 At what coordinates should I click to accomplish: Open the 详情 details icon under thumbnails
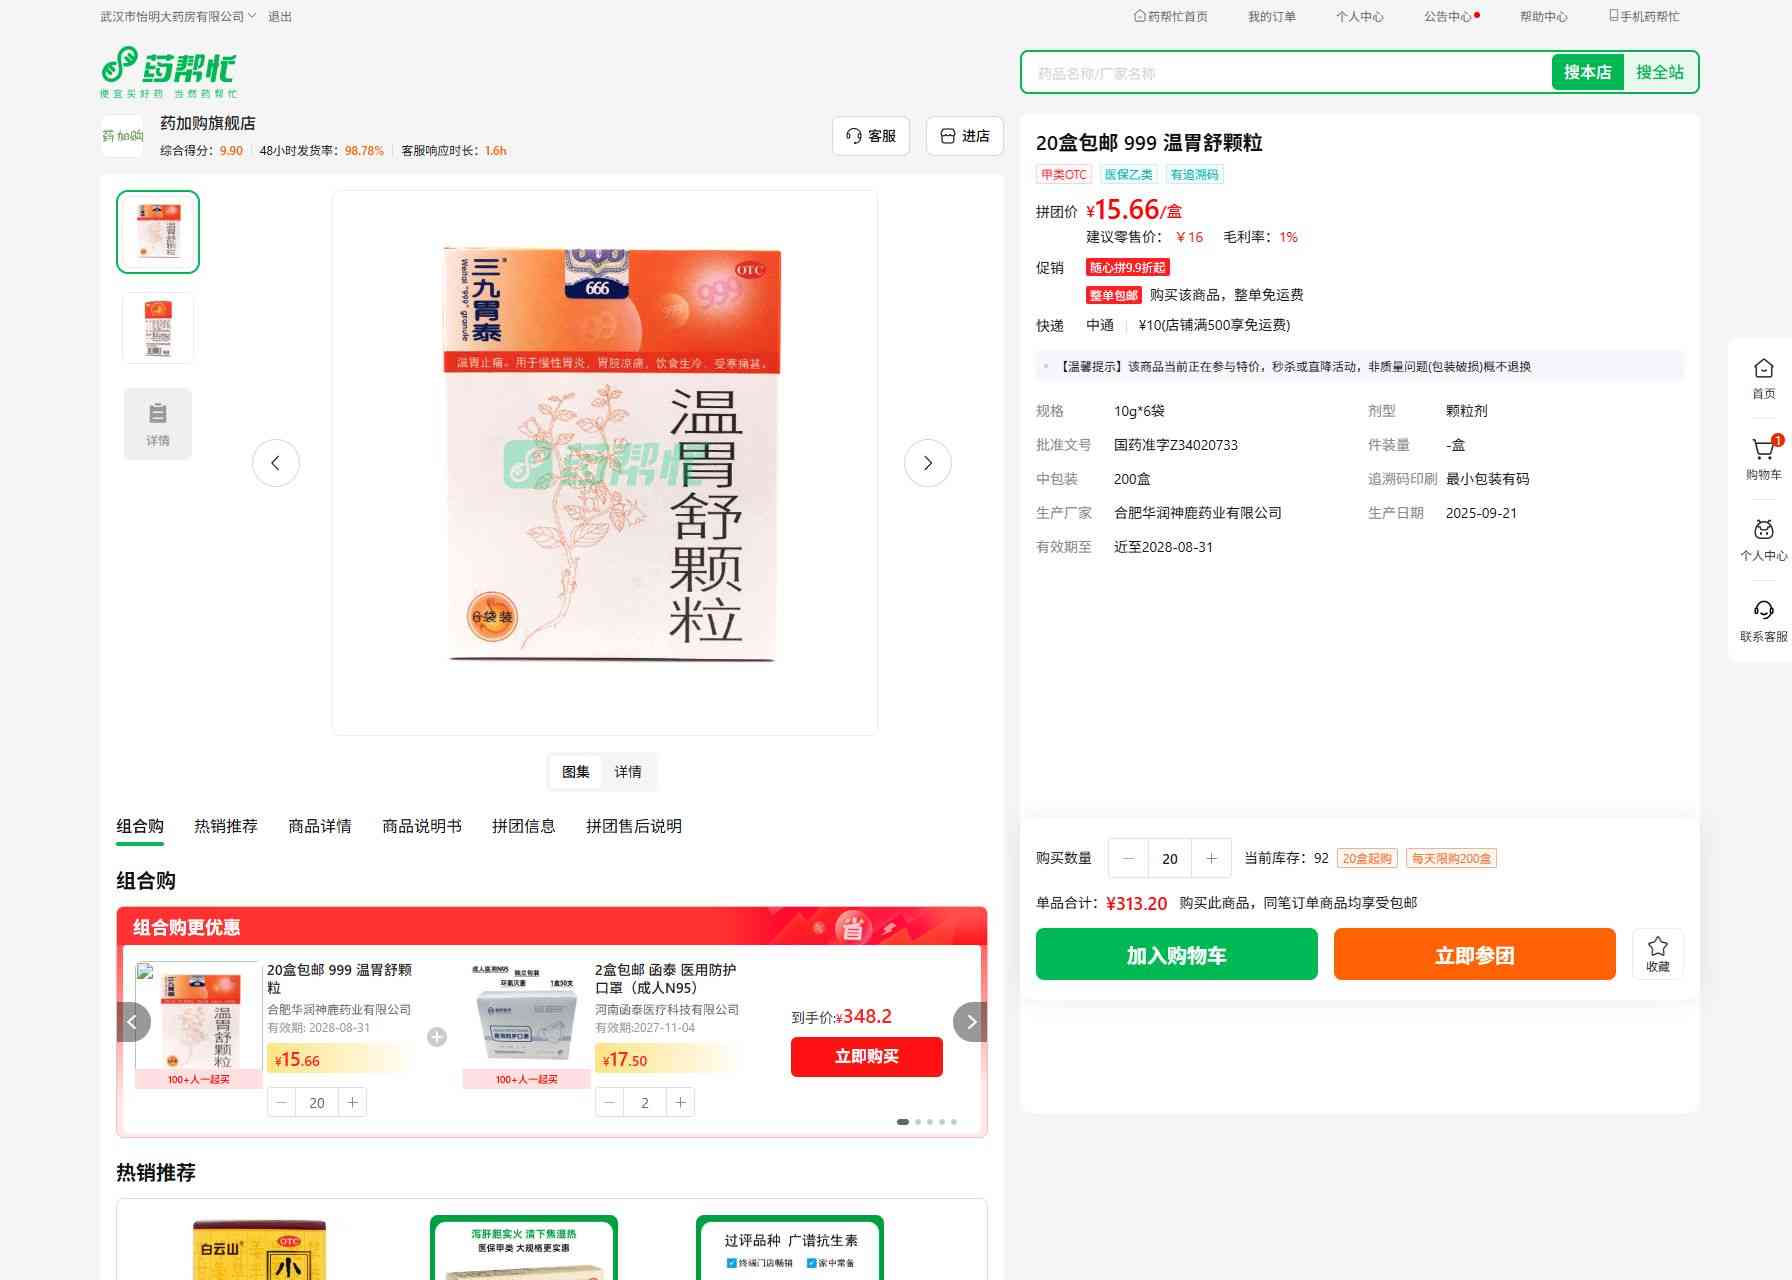pyautogui.click(x=158, y=424)
